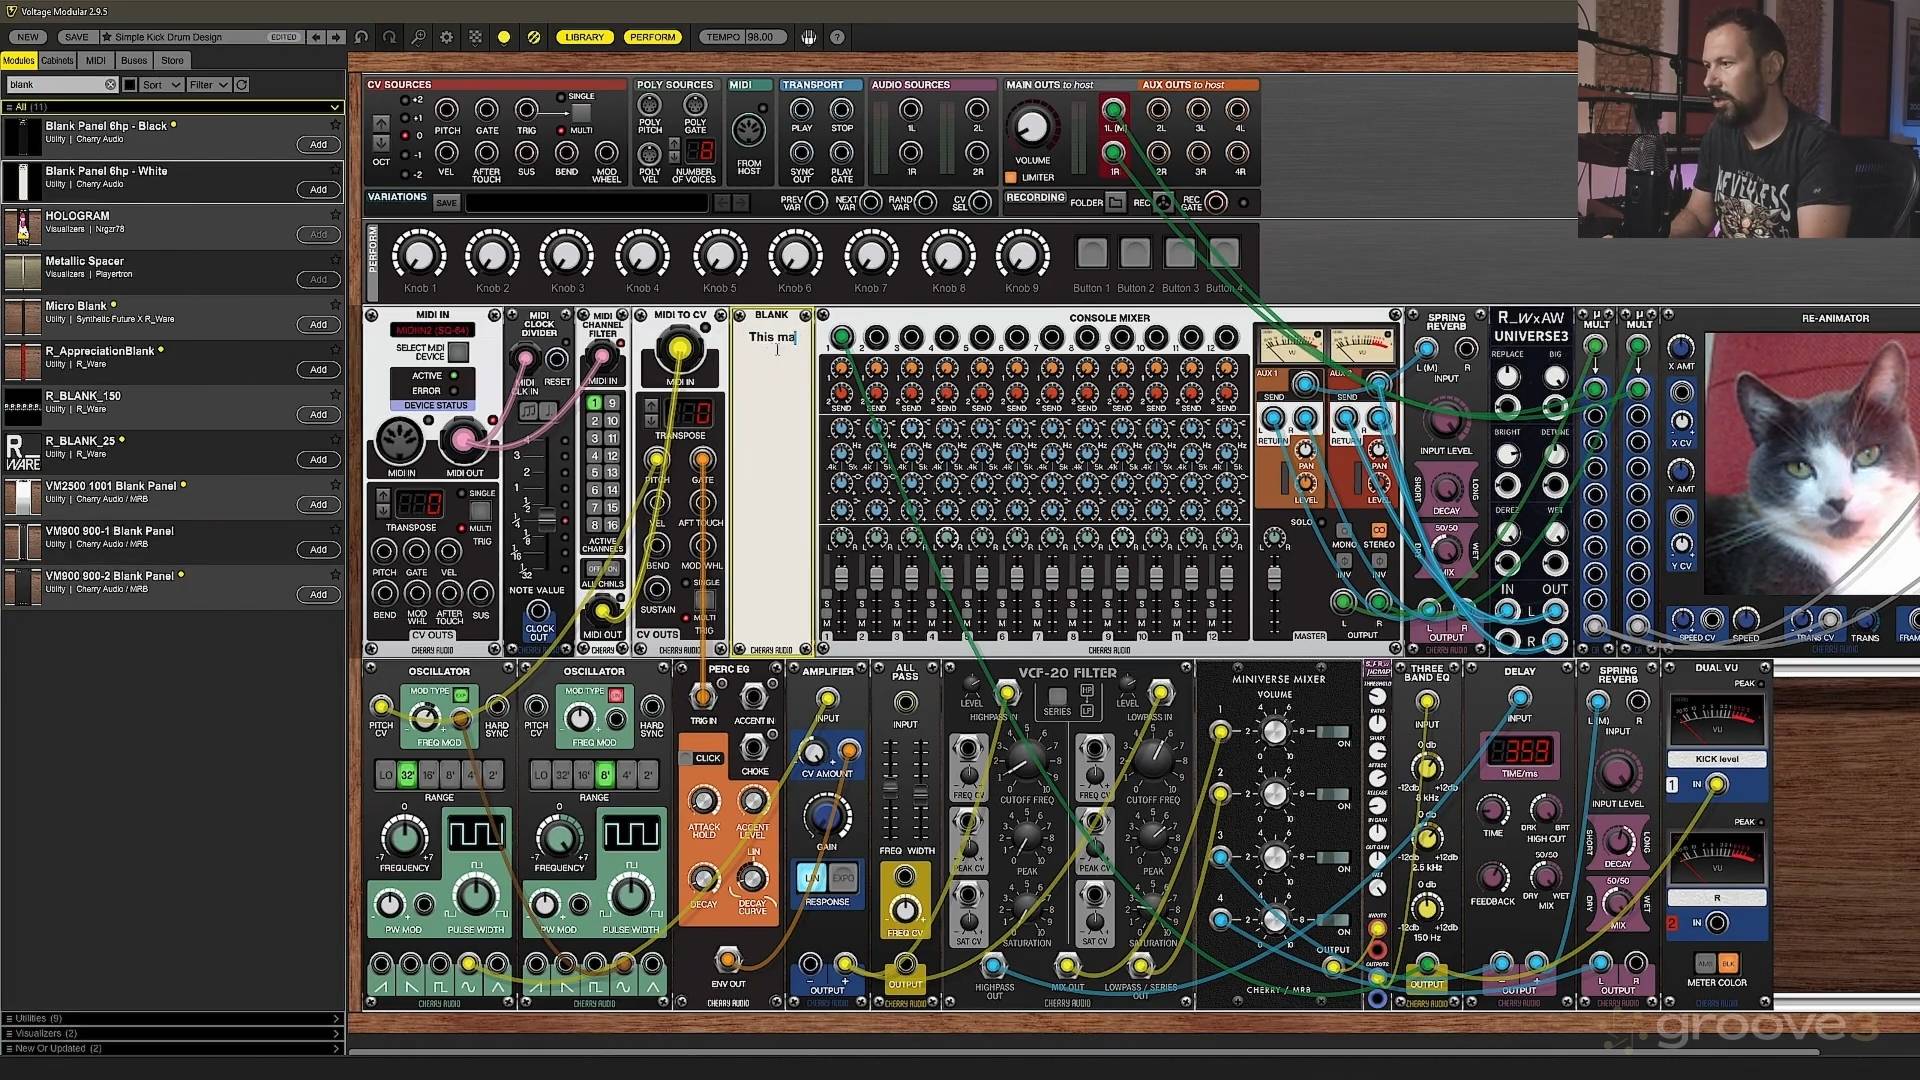The height and width of the screenshot is (1080, 1920).
Task: Click the undo arrow icon in toolbar
Action: 361,37
